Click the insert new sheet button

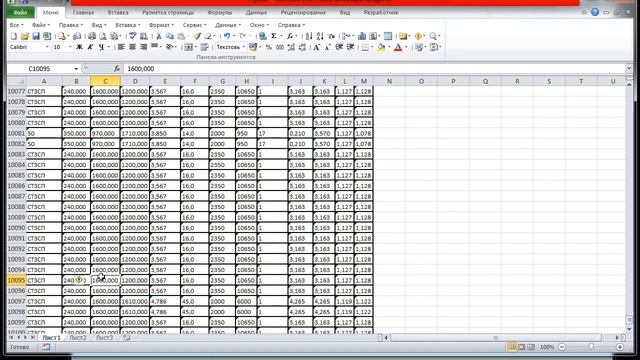click(x=127, y=338)
